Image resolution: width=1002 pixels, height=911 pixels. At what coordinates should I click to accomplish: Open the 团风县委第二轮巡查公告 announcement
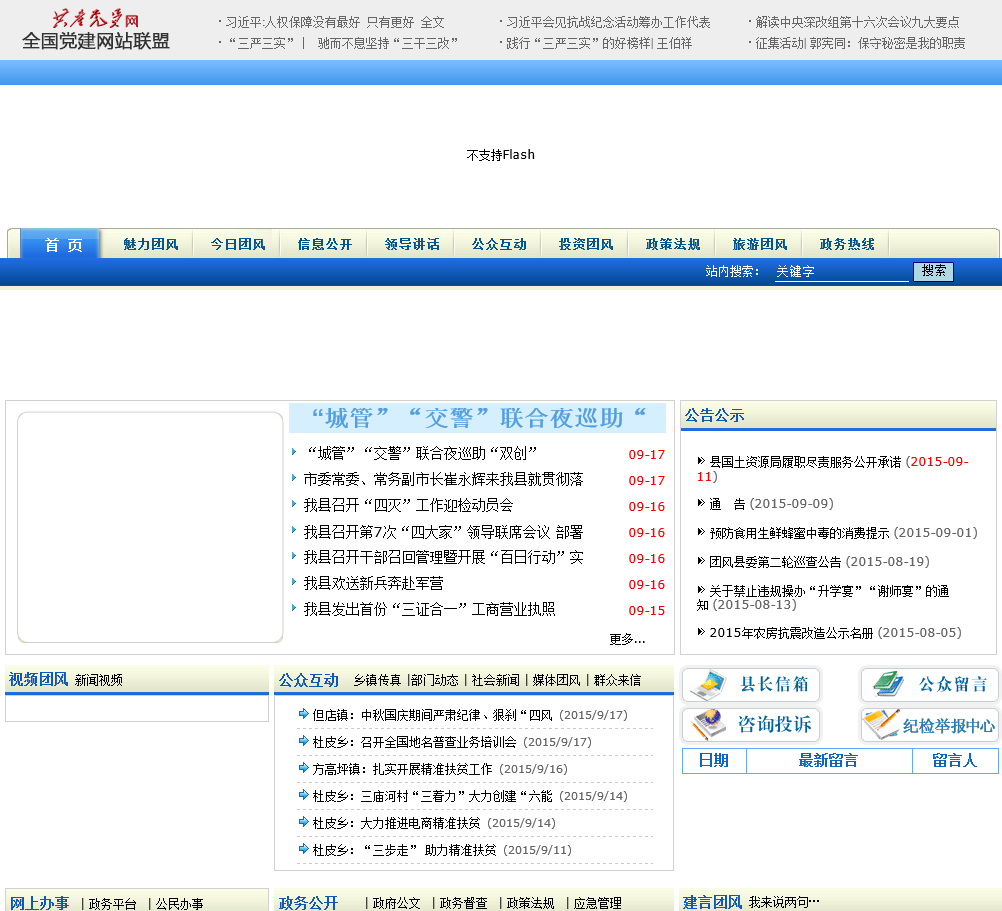pyautogui.click(x=775, y=562)
